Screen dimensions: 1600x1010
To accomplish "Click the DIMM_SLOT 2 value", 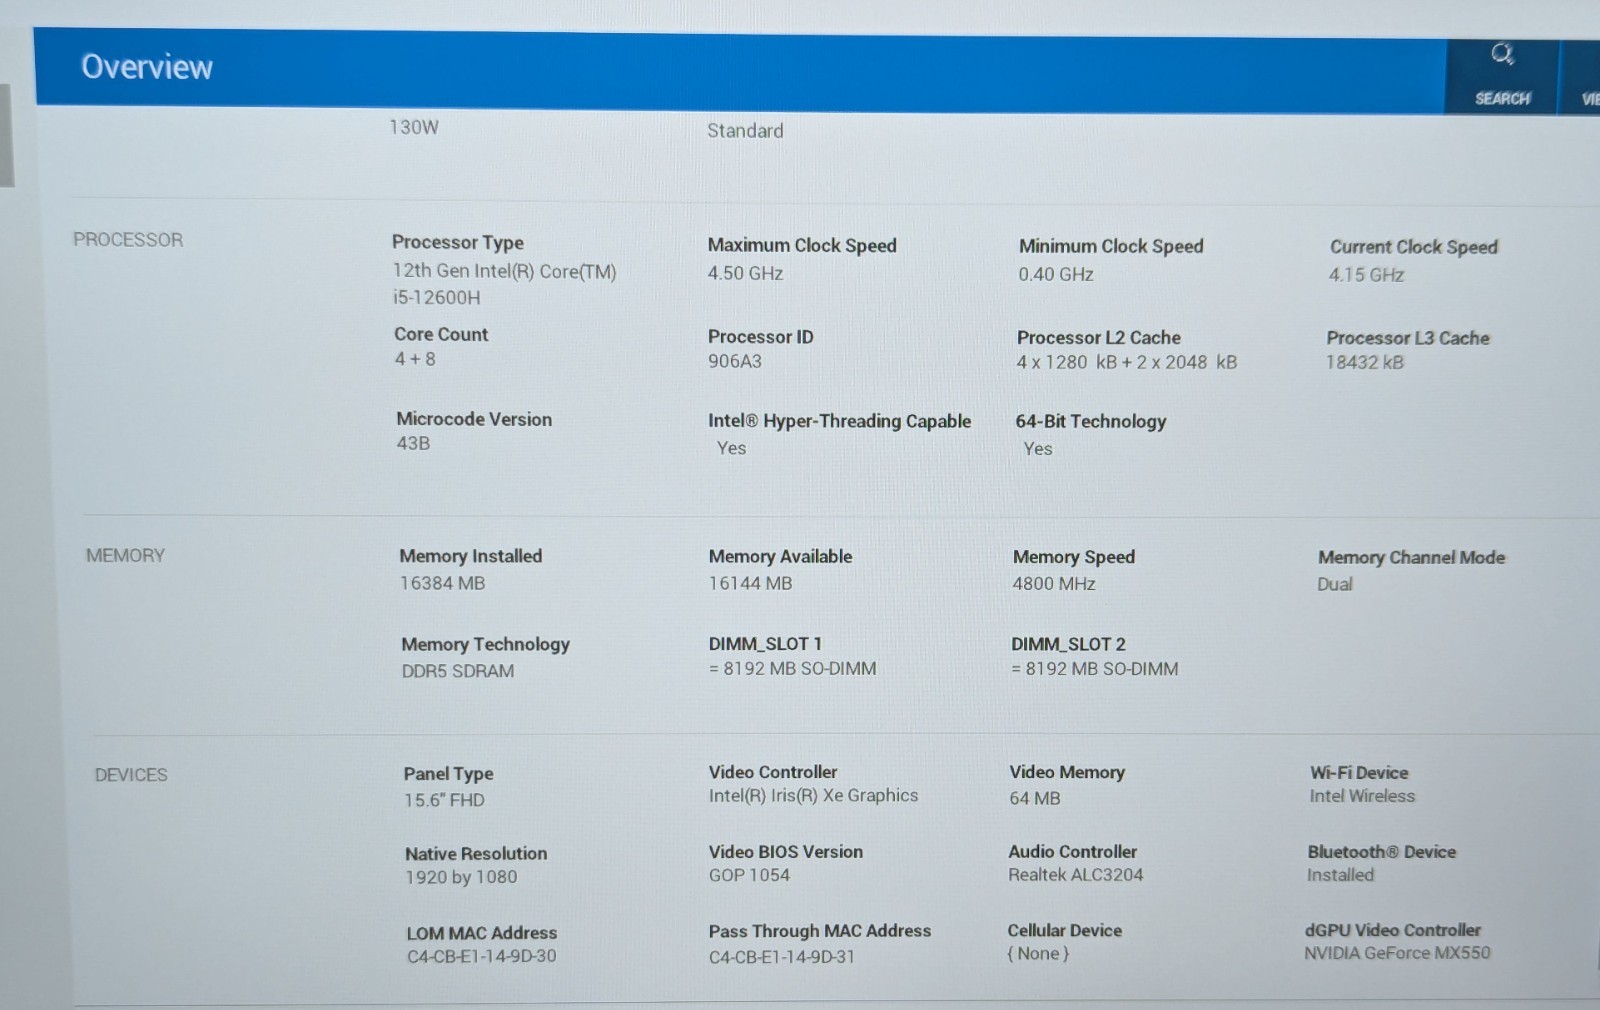I will (x=1095, y=669).
